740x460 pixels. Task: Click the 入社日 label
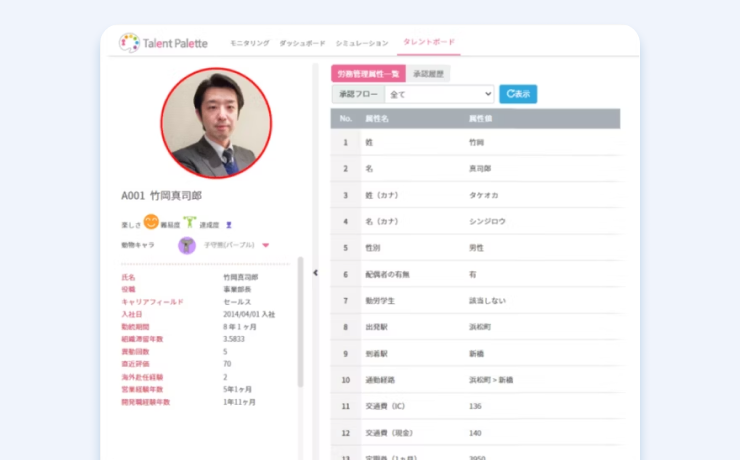pos(132,314)
